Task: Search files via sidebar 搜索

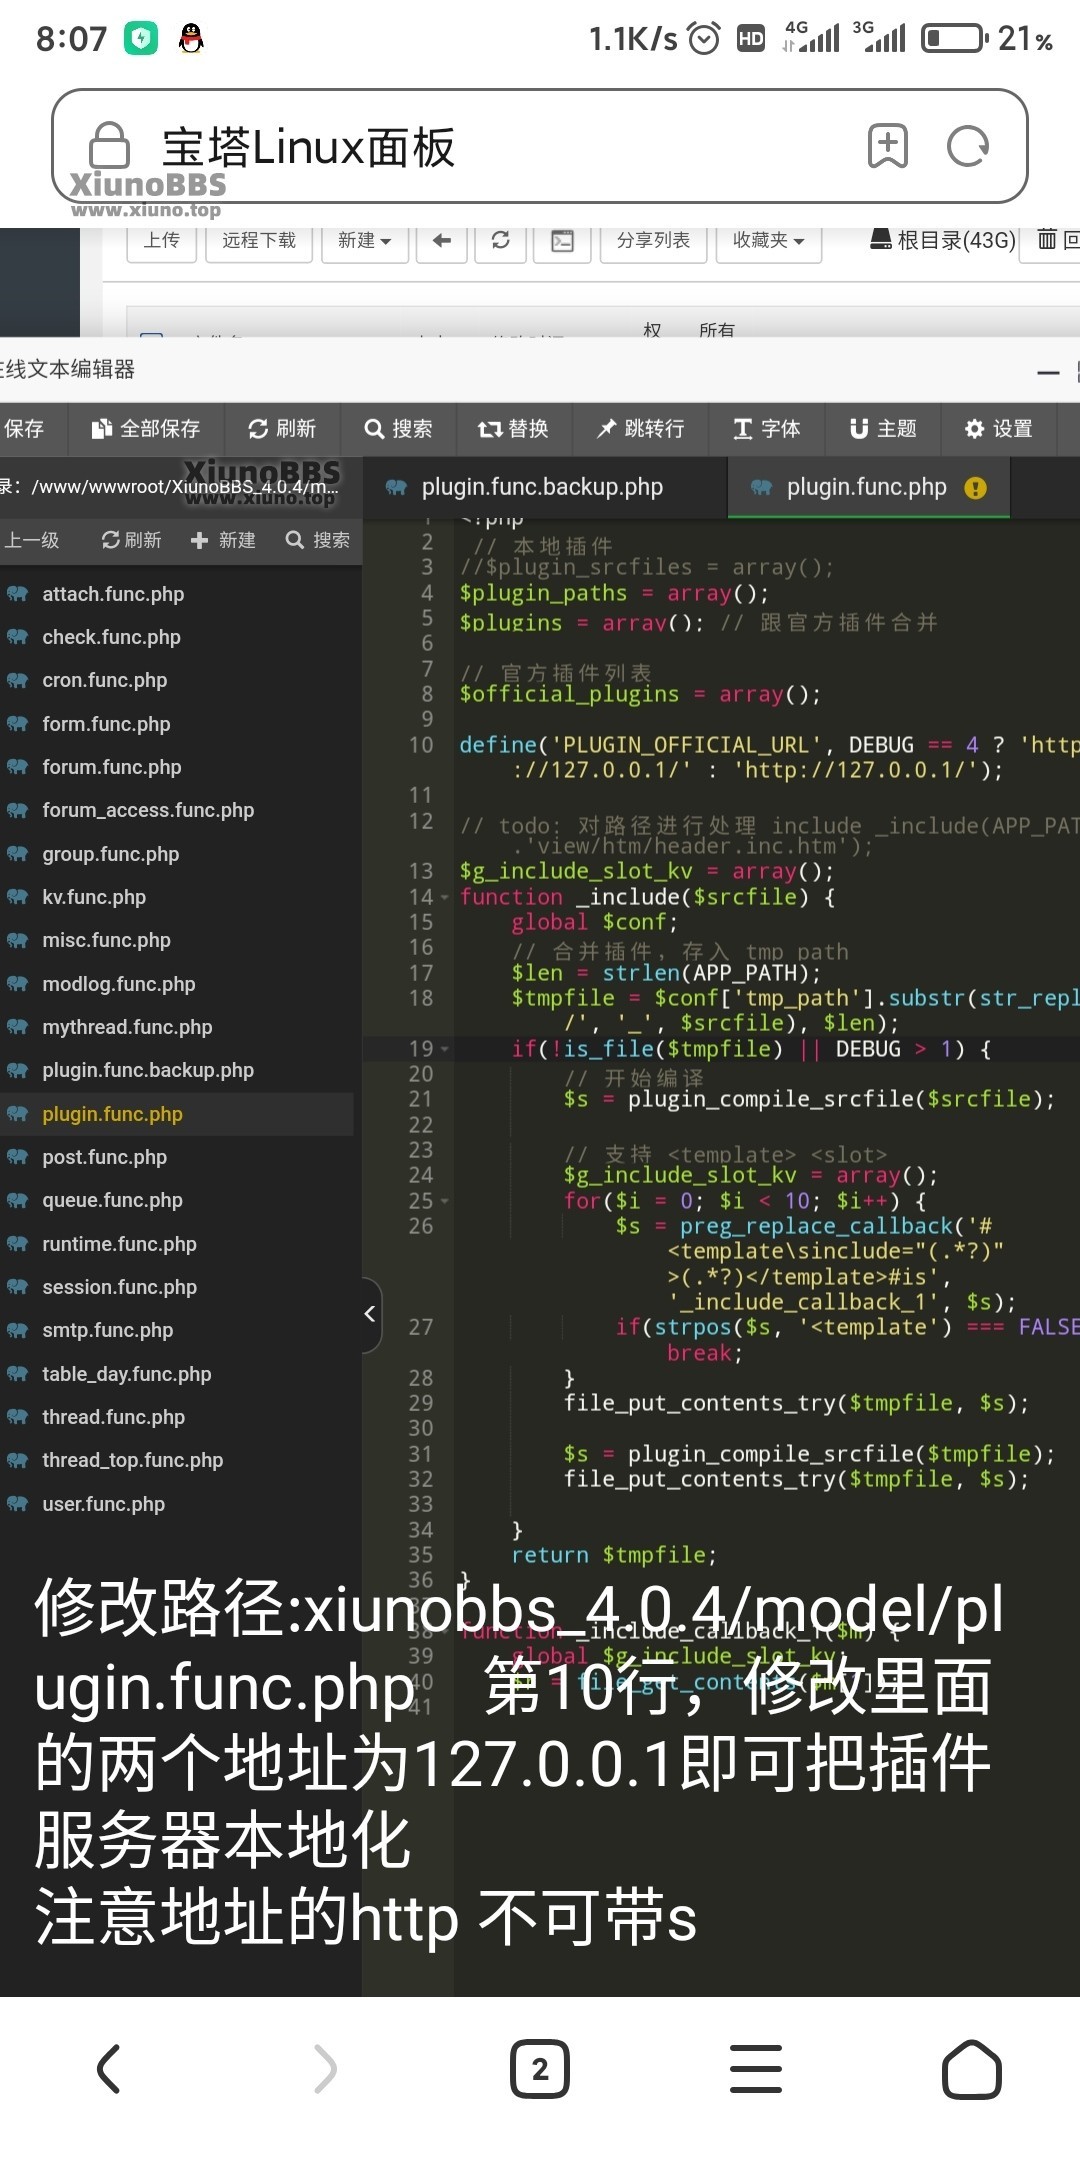Action: [x=318, y=541]
